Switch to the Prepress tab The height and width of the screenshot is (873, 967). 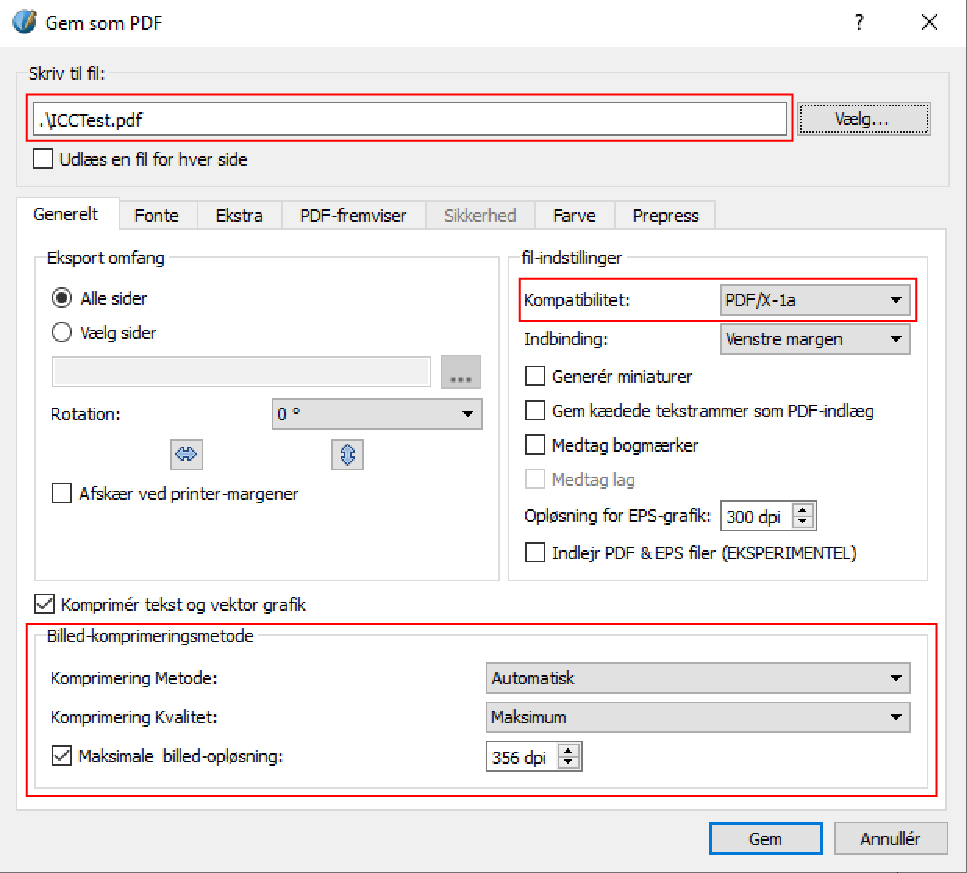coord(665,215)
